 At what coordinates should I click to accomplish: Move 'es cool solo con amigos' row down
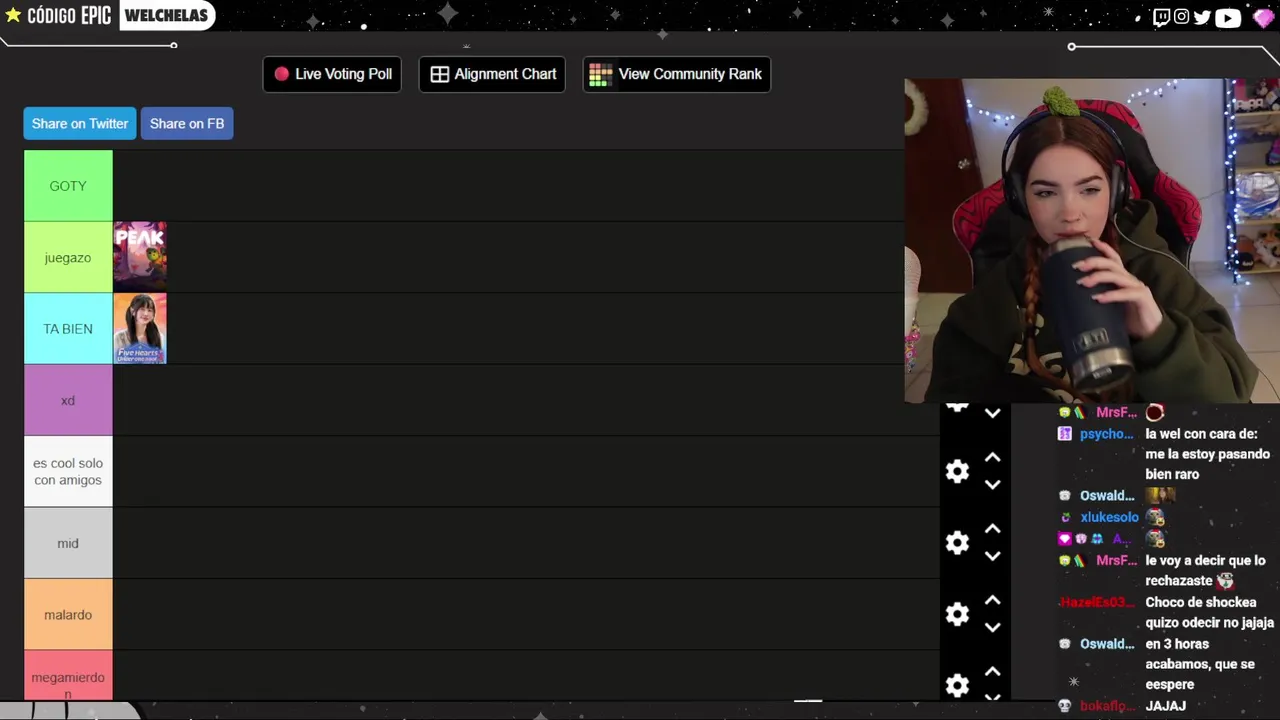[992, 485]
